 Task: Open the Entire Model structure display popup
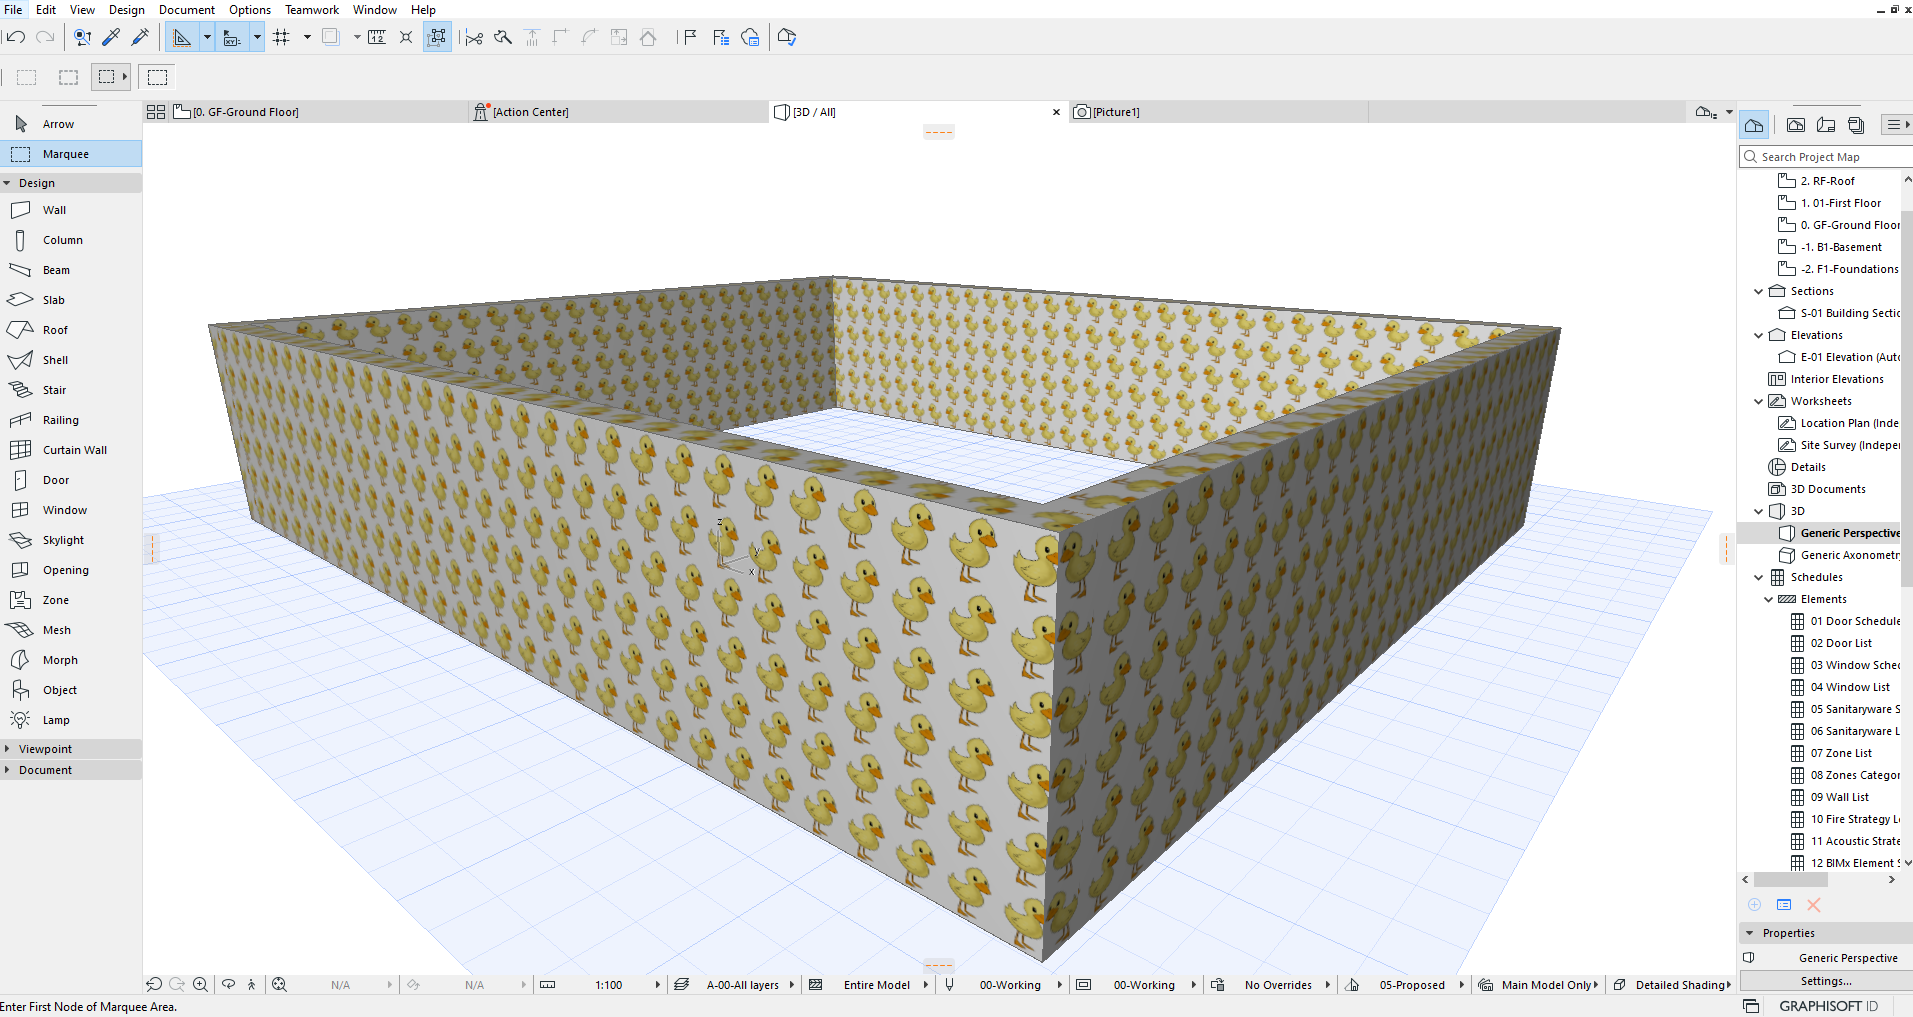(x=877, y=985)
